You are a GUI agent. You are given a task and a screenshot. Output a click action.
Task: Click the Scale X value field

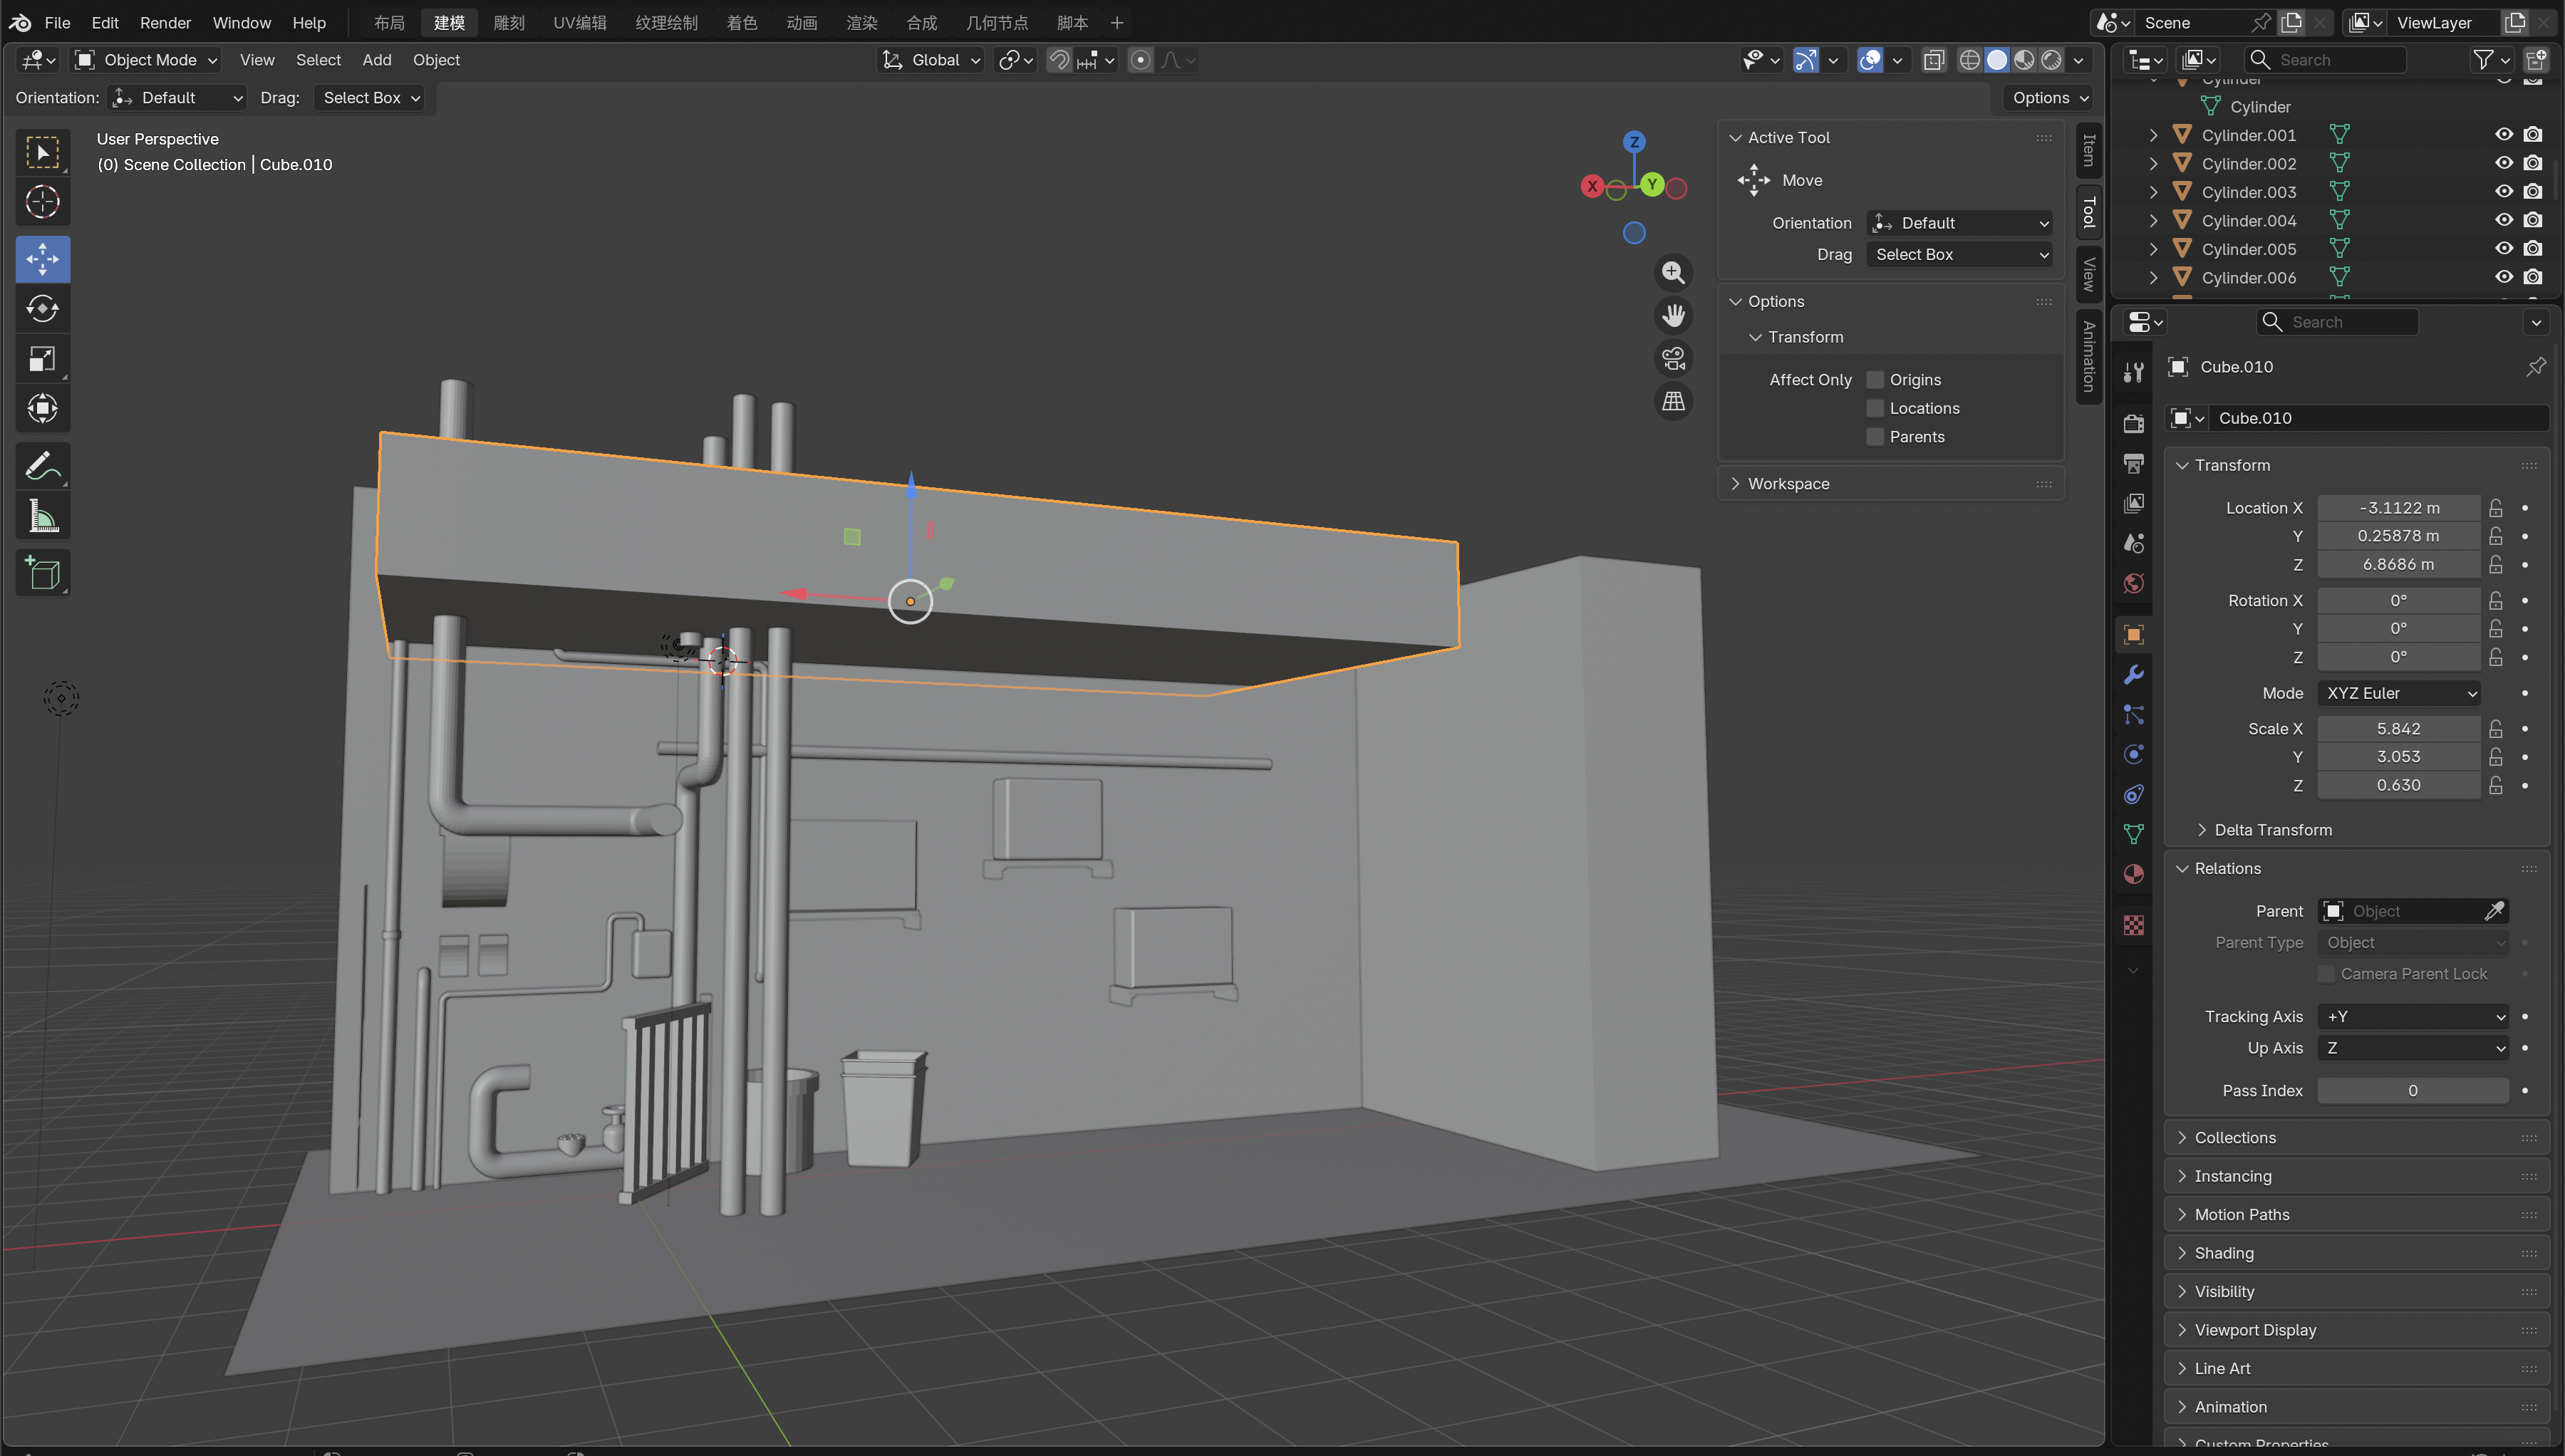point(2398,729)
